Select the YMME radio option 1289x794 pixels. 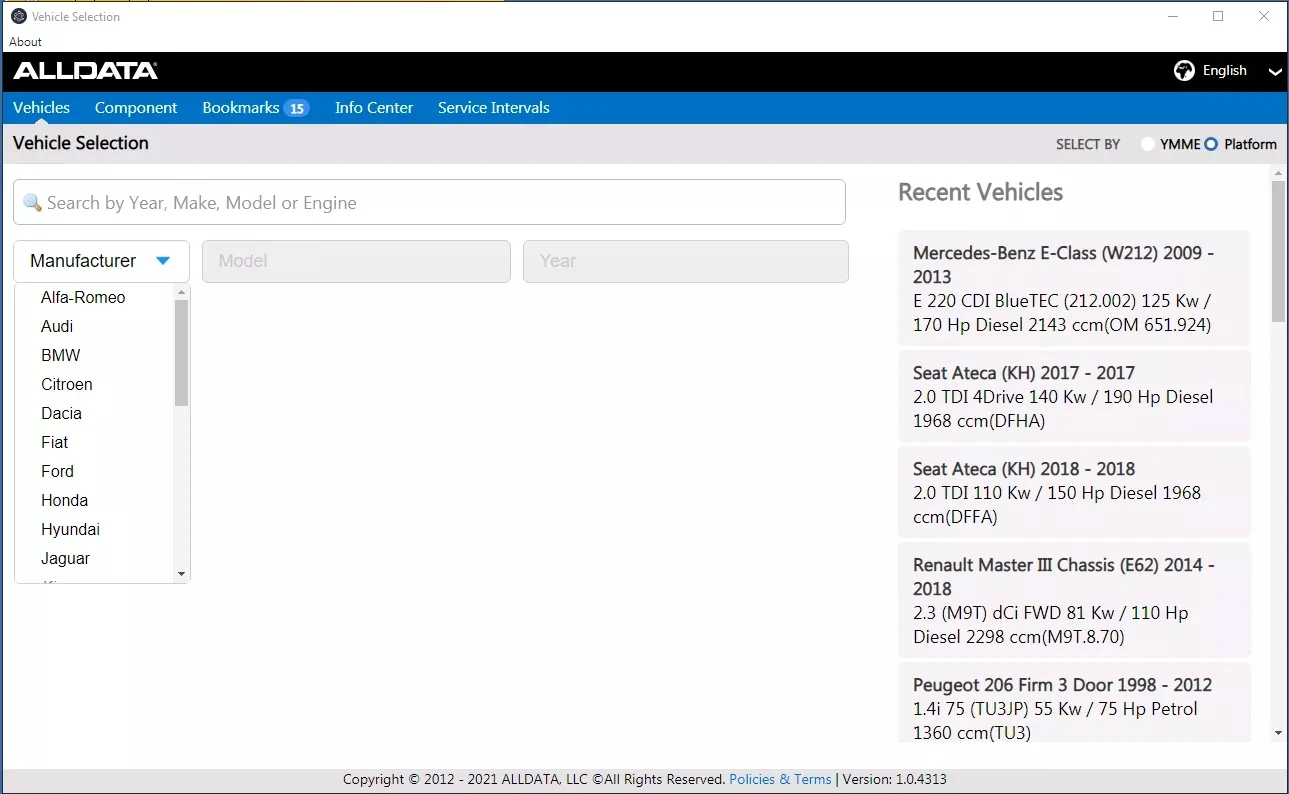pyautogui.click(x=1147, y=144)
